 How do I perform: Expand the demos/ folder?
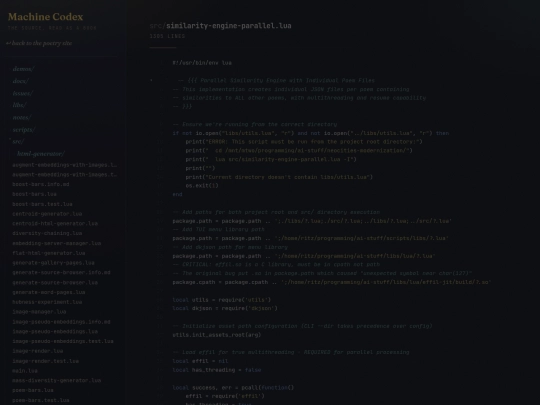[23, 69]
